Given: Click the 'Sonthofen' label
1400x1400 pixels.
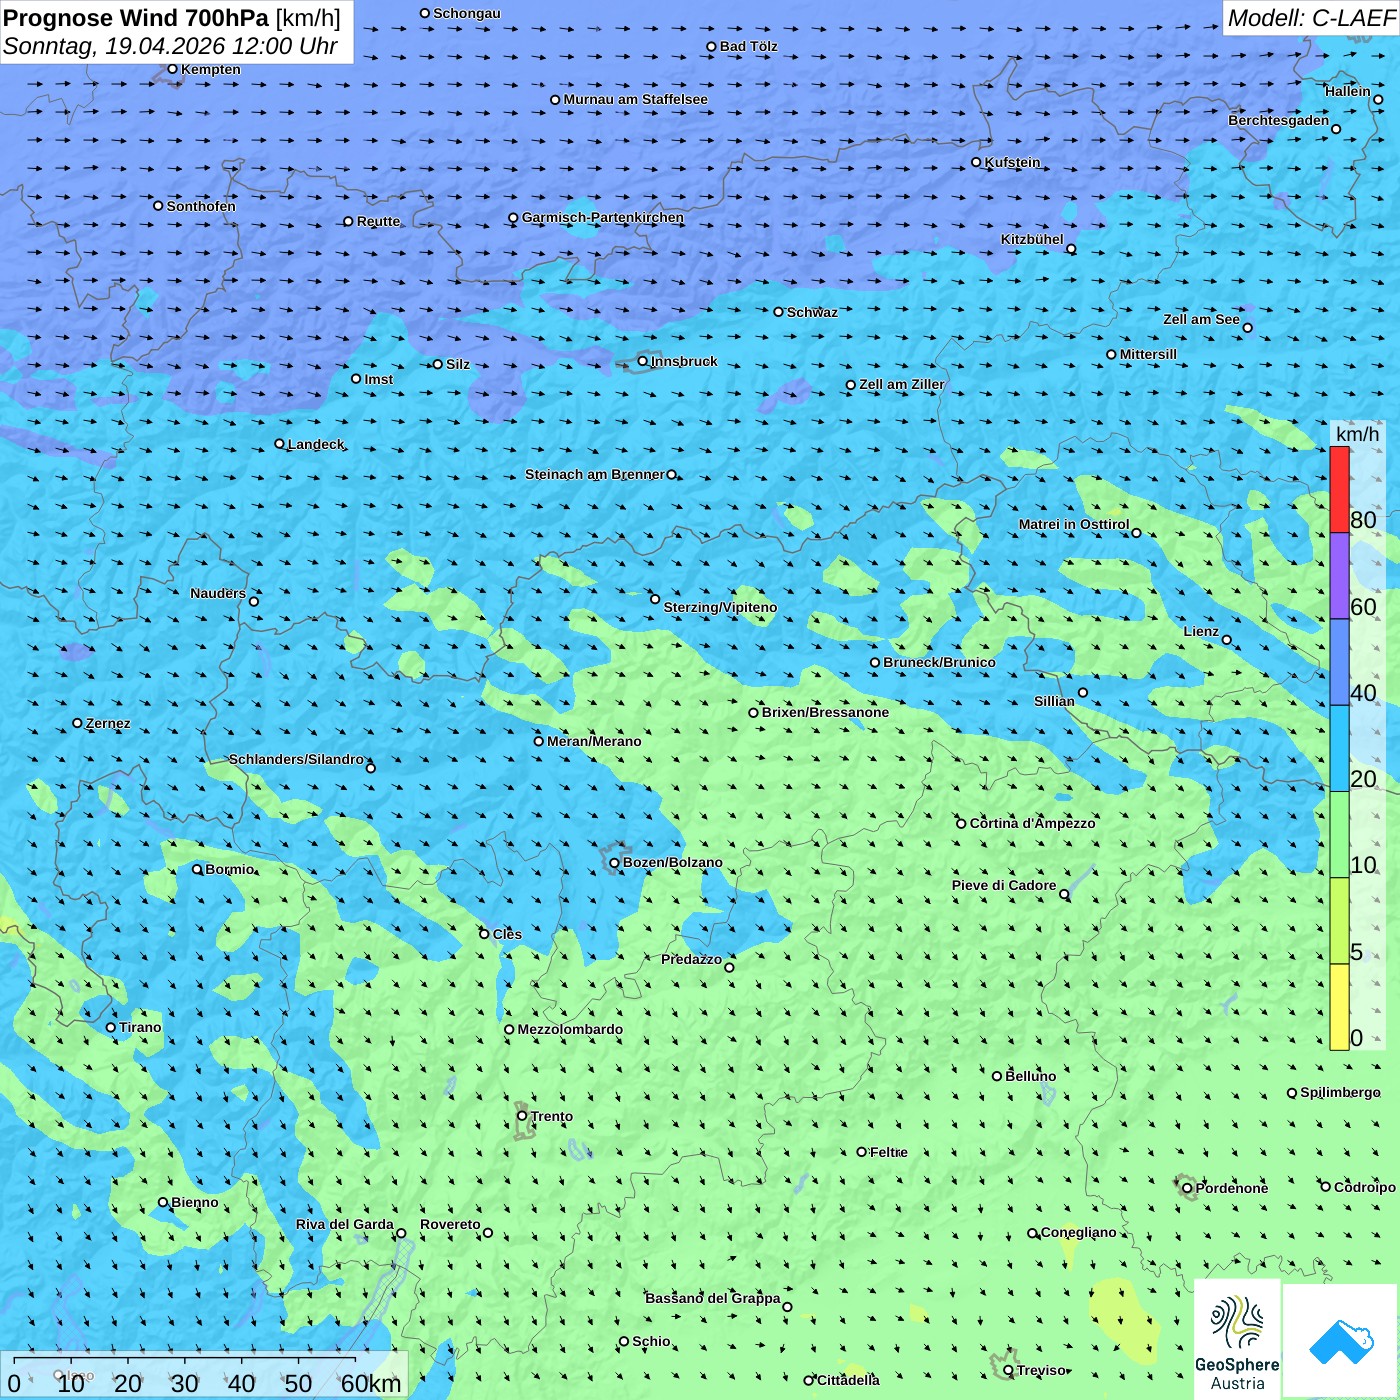Looking at the screenshot, I should coord(202,206).
